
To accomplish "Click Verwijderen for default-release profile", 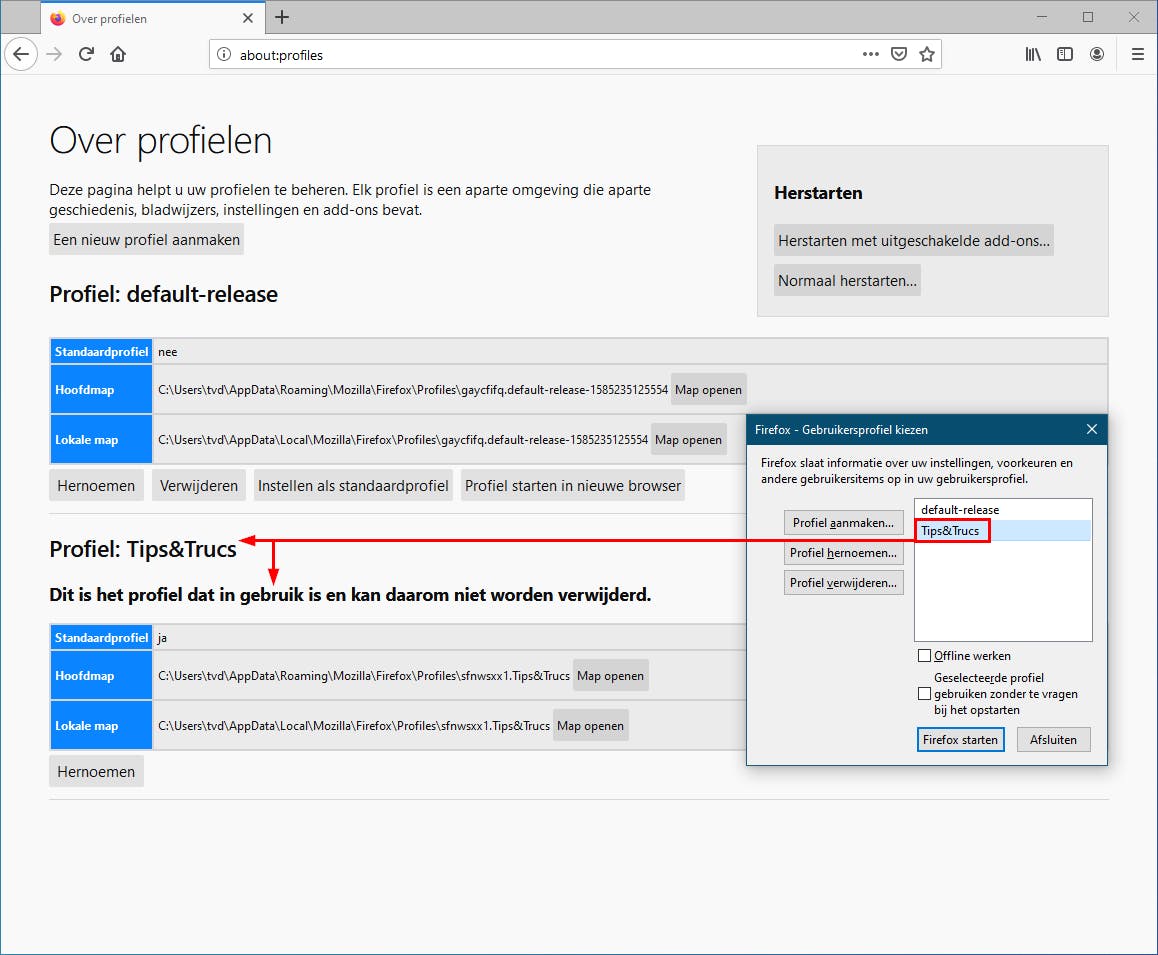I will pos(199,486).
